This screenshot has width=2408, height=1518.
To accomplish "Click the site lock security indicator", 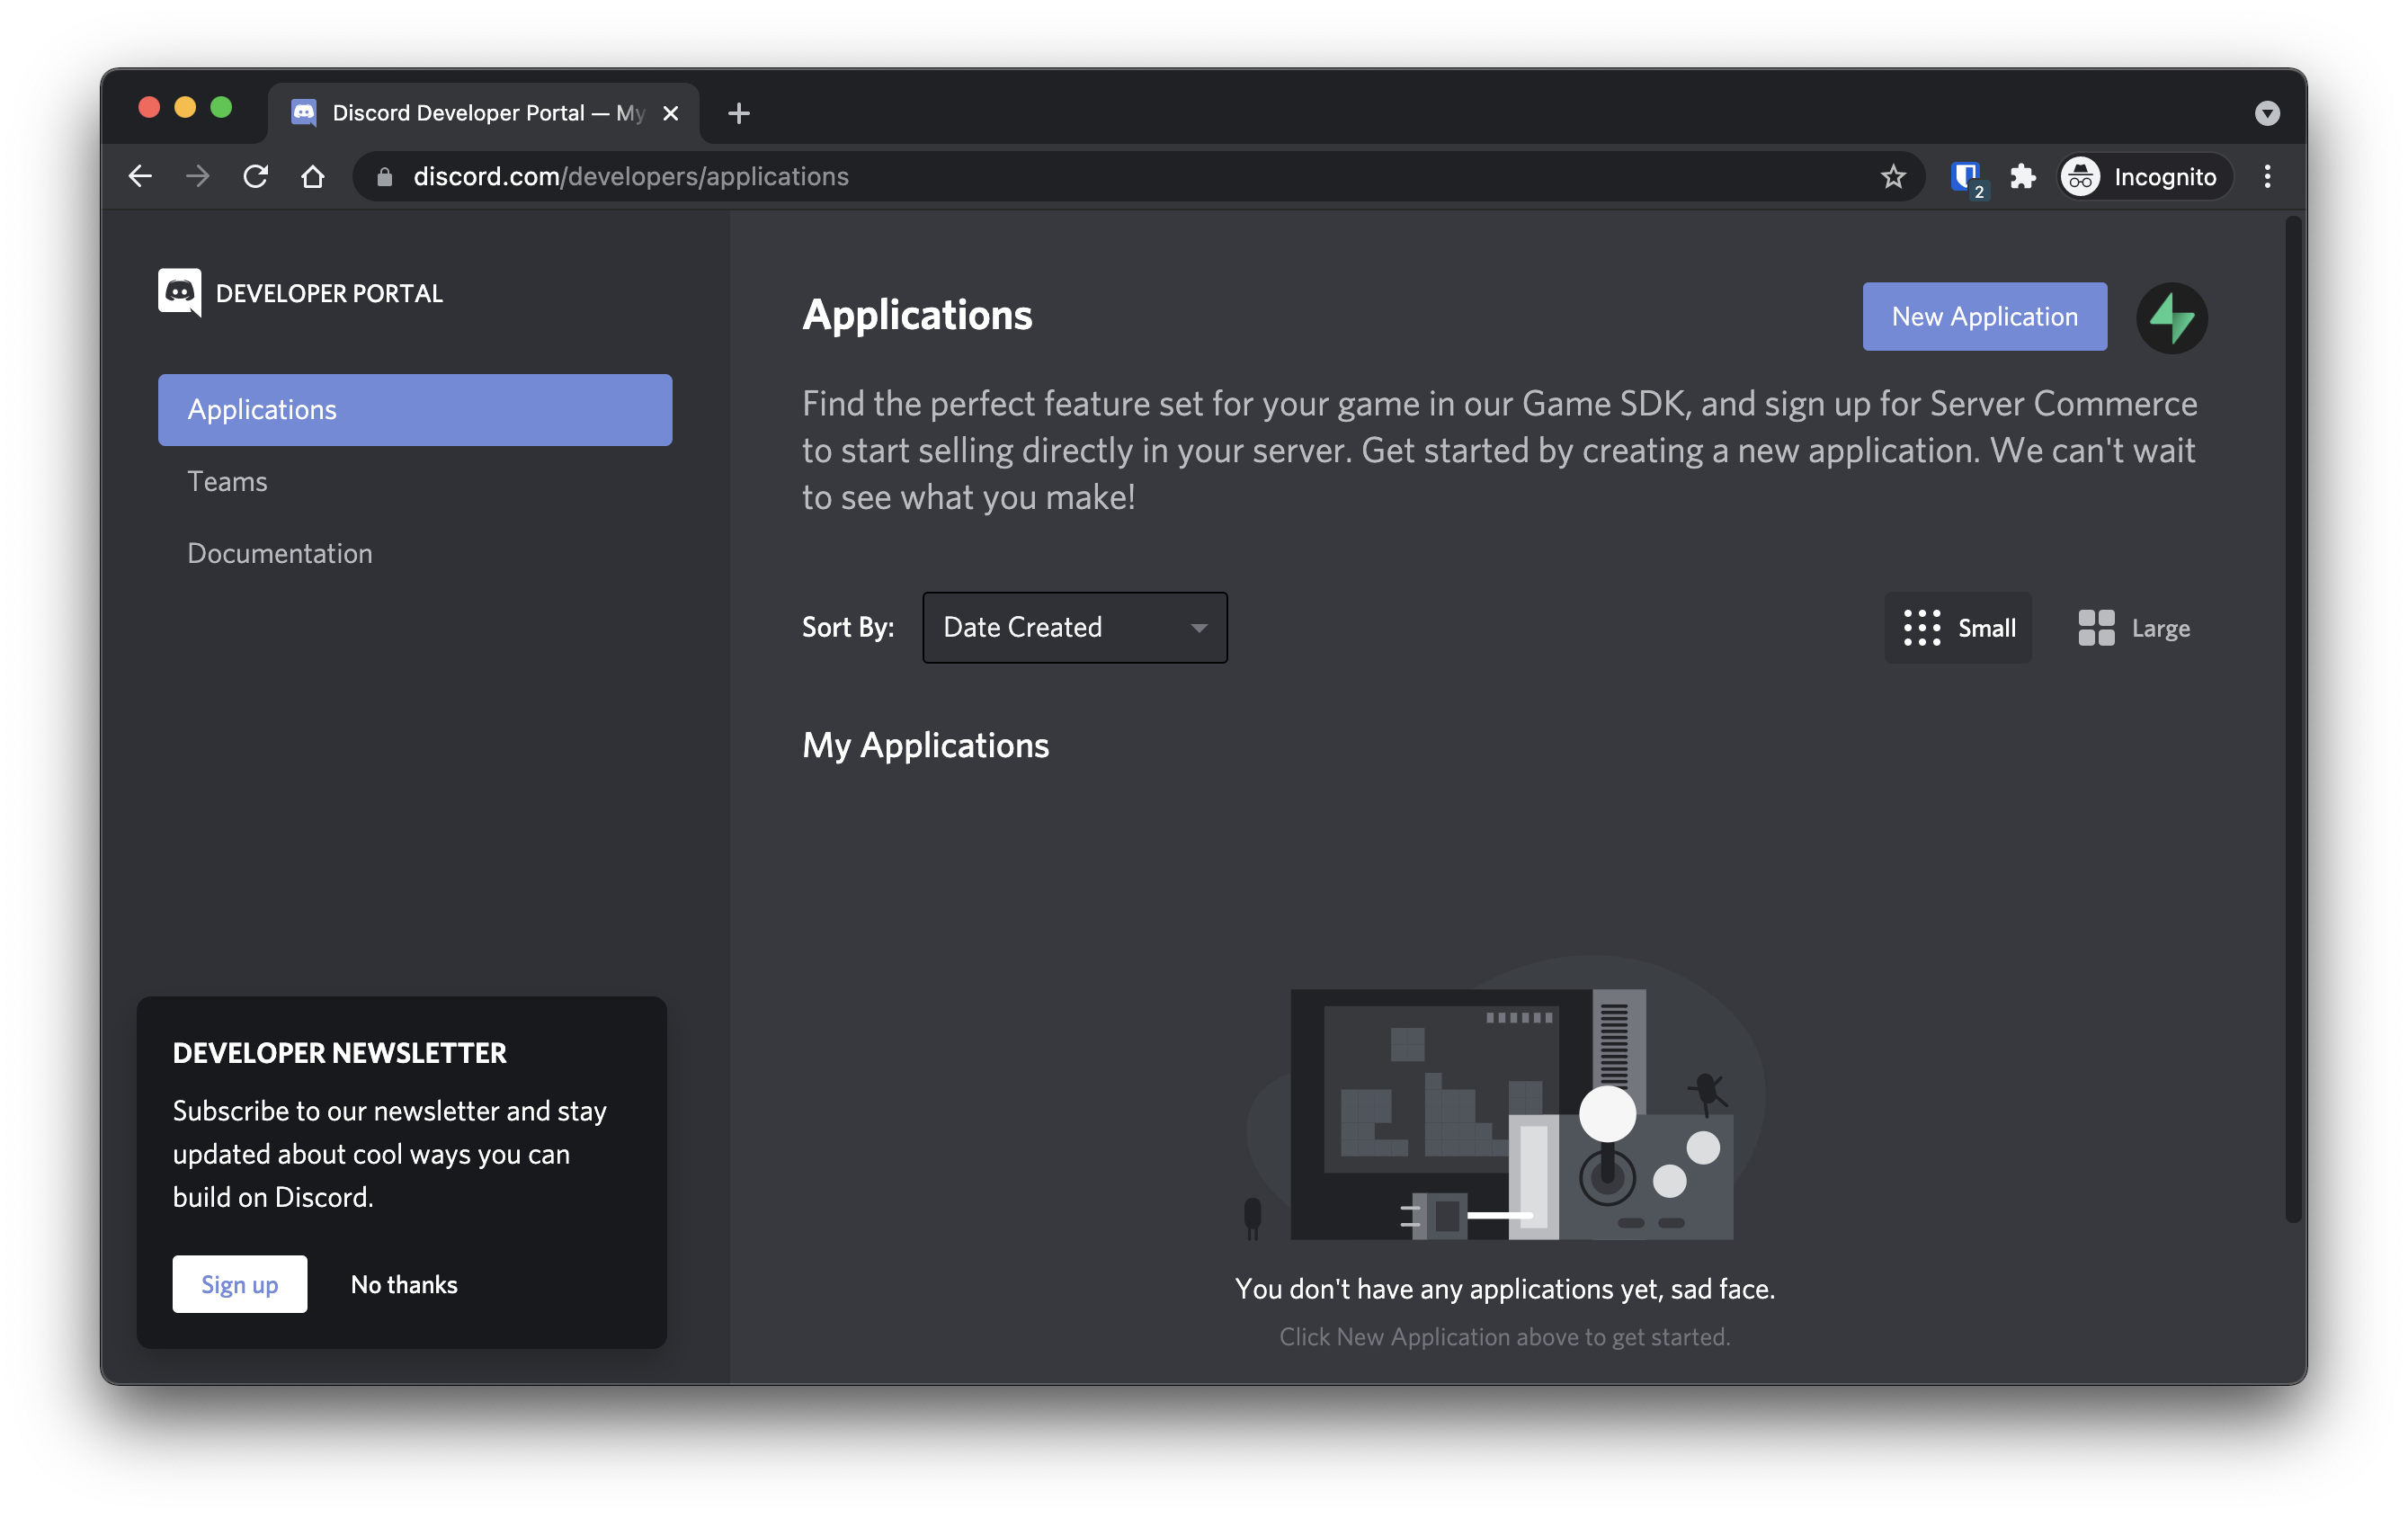I will click(x=383, y=176).
